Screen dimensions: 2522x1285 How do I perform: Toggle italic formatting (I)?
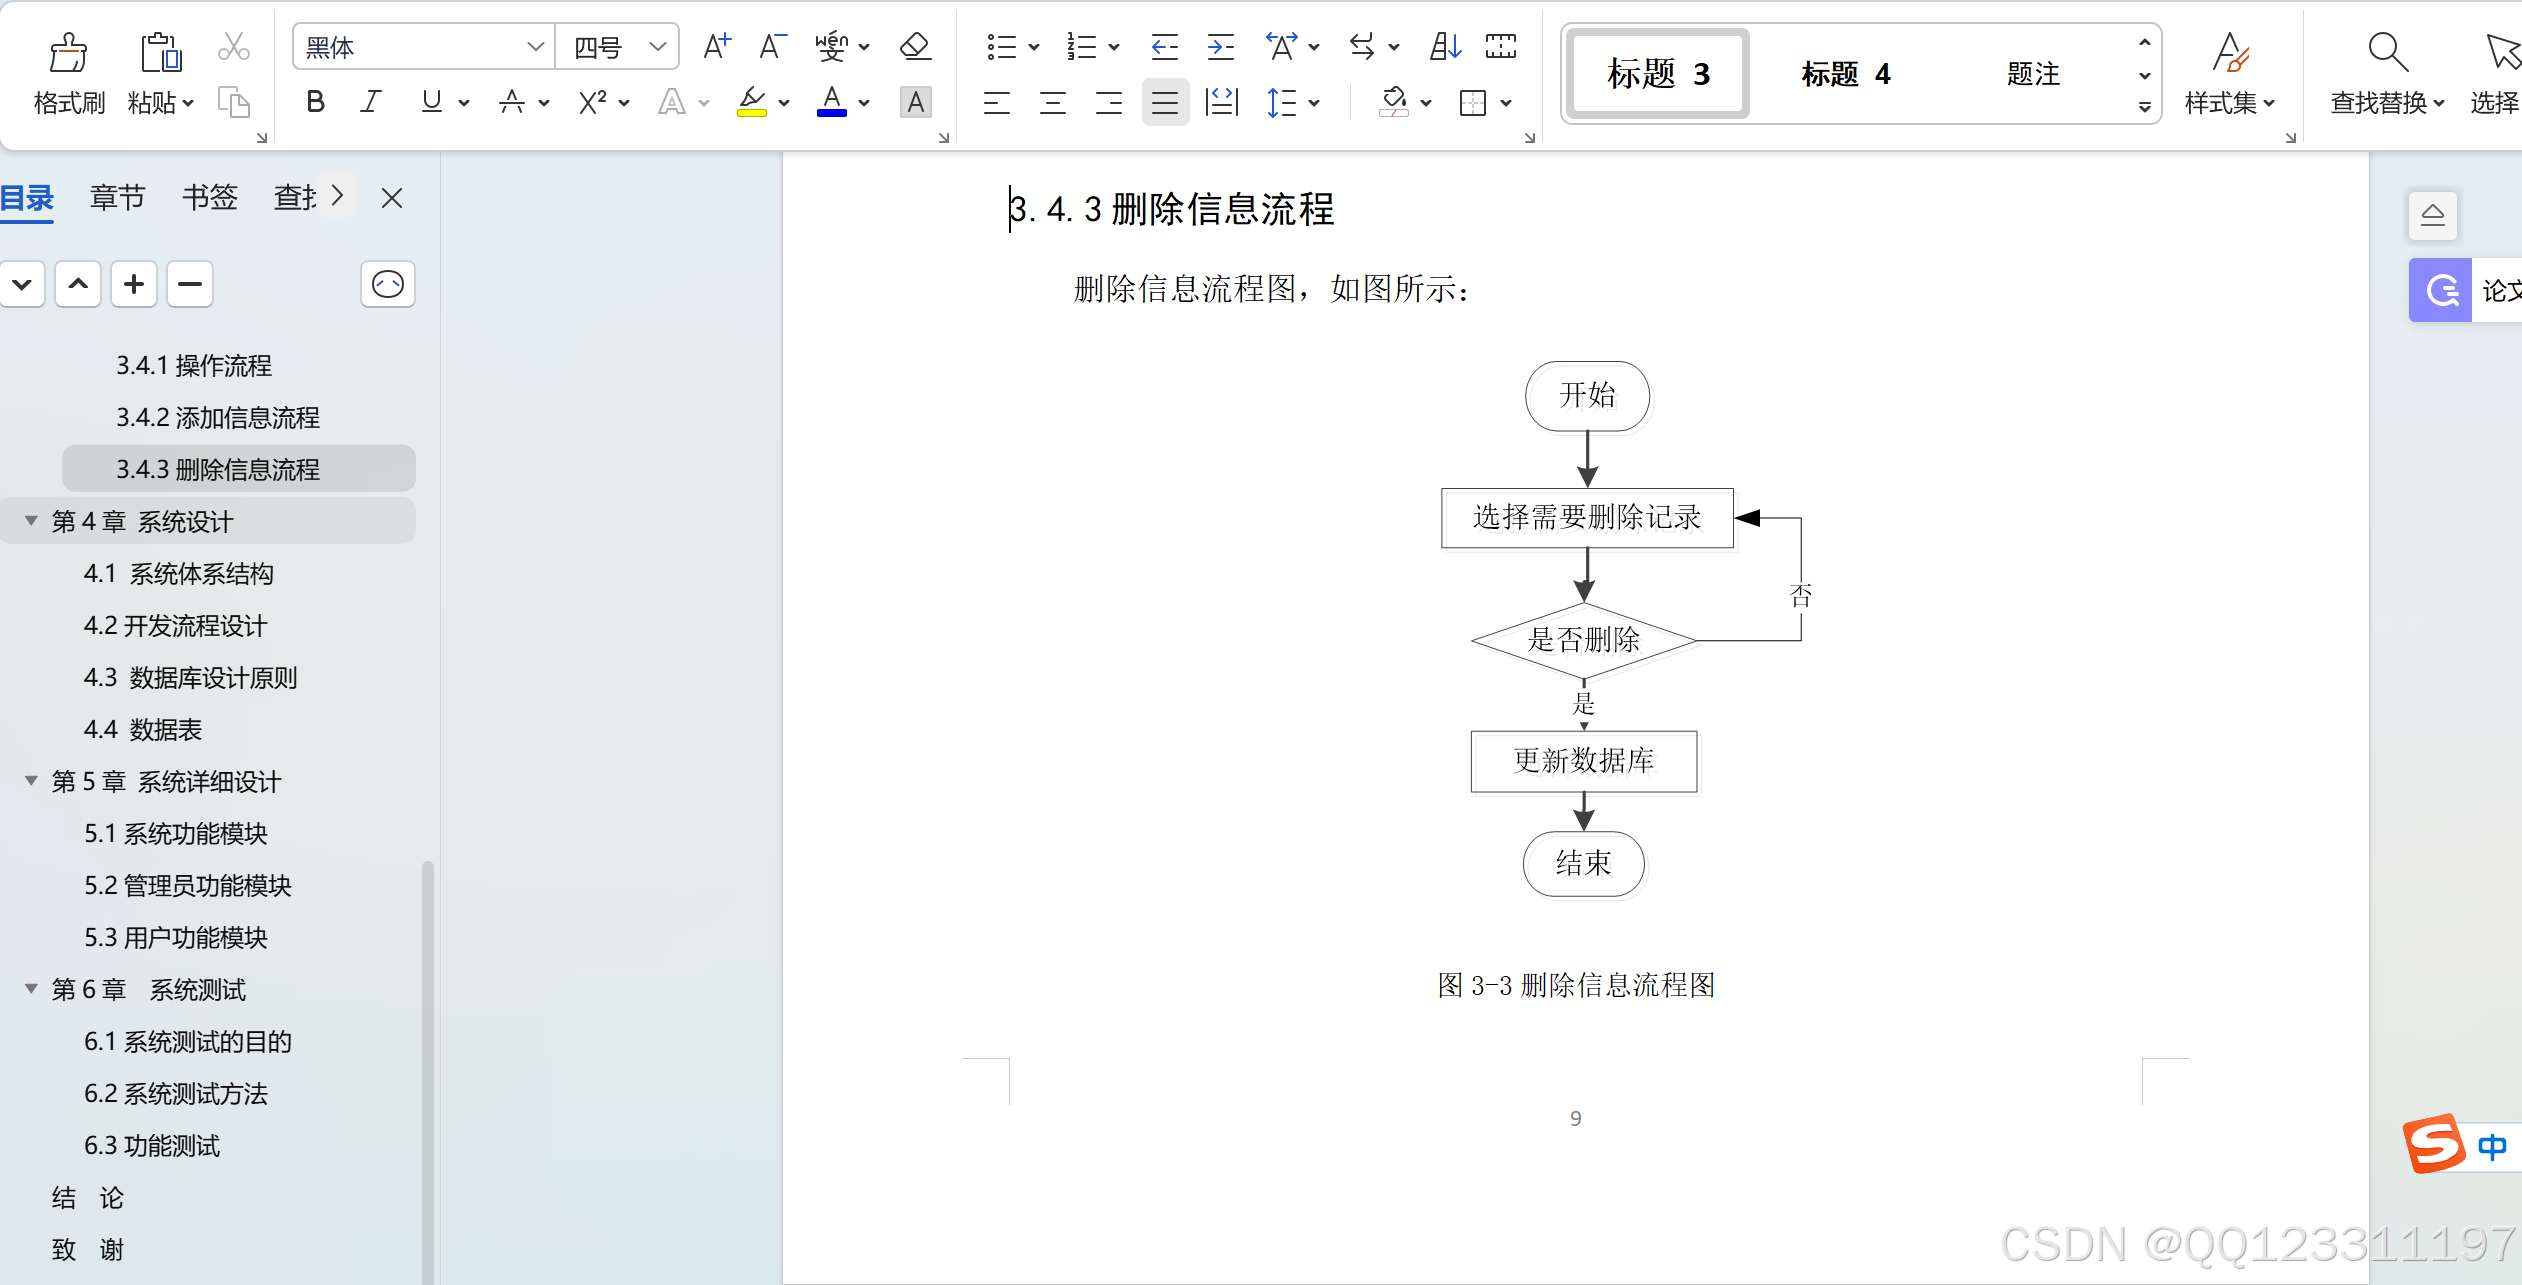[371, 102]
